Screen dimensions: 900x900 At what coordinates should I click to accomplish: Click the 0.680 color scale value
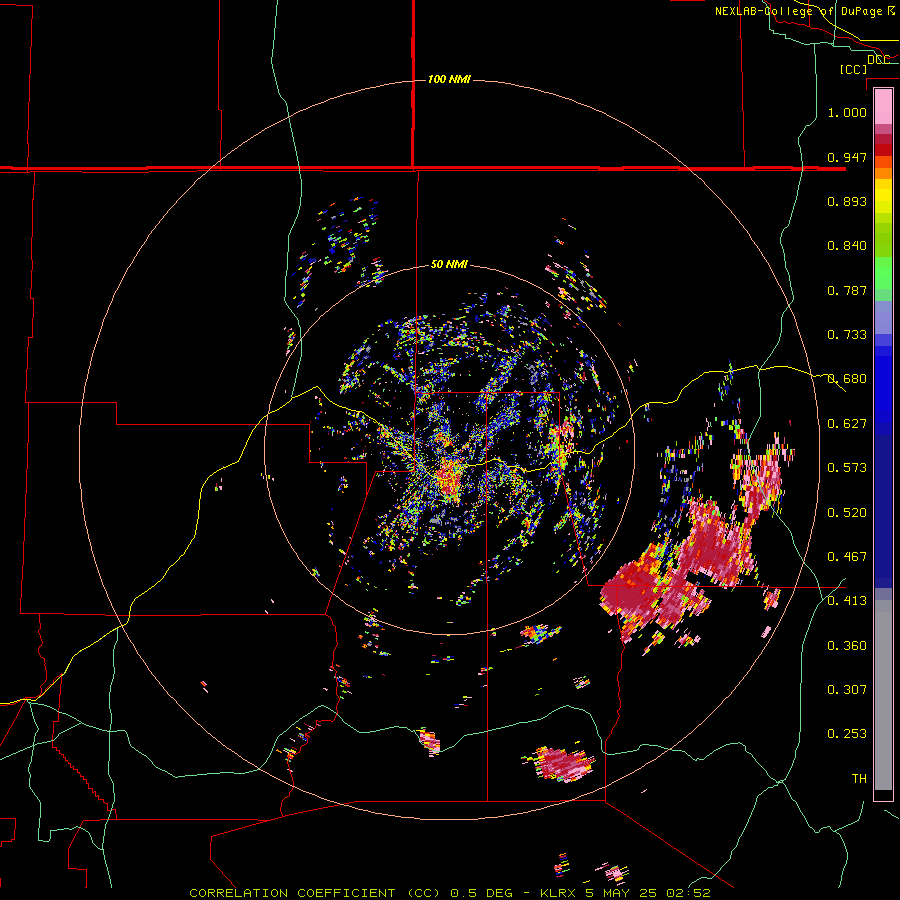click(x=847, y=379)
